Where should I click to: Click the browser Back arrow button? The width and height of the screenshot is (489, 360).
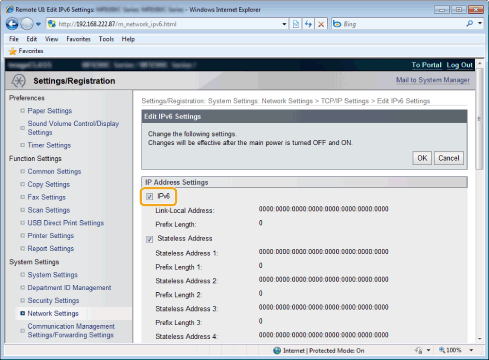pos(12,24)
